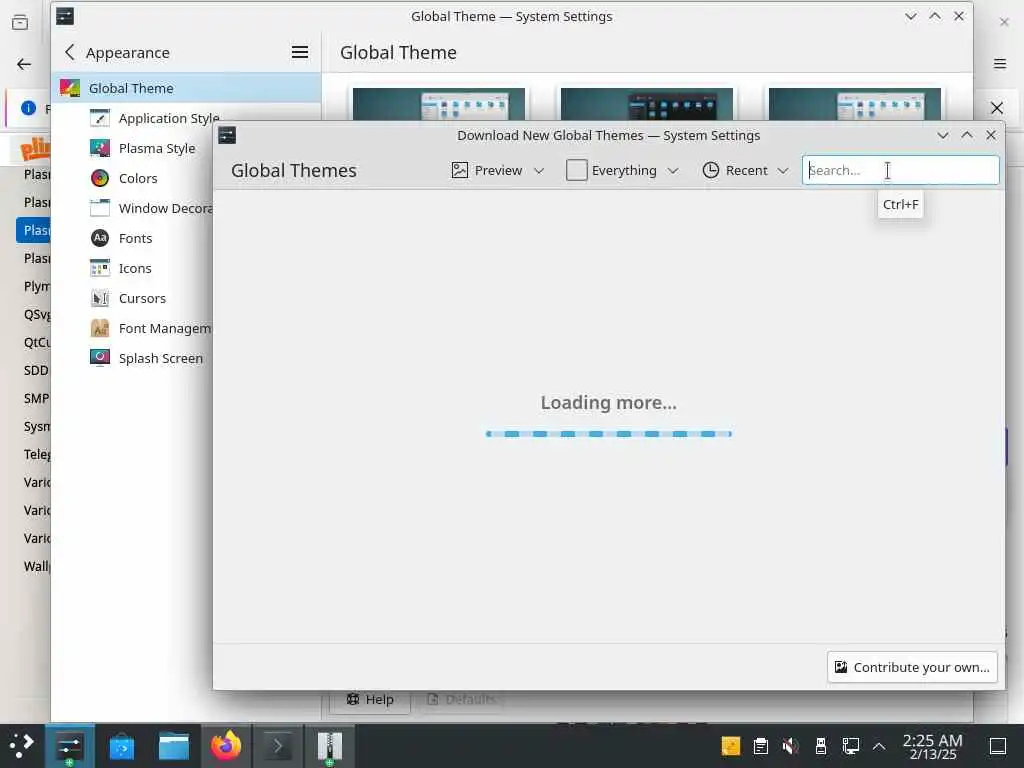
Task: Click the Window Decorations sidebar icon
Action: [x=100, y=208]
